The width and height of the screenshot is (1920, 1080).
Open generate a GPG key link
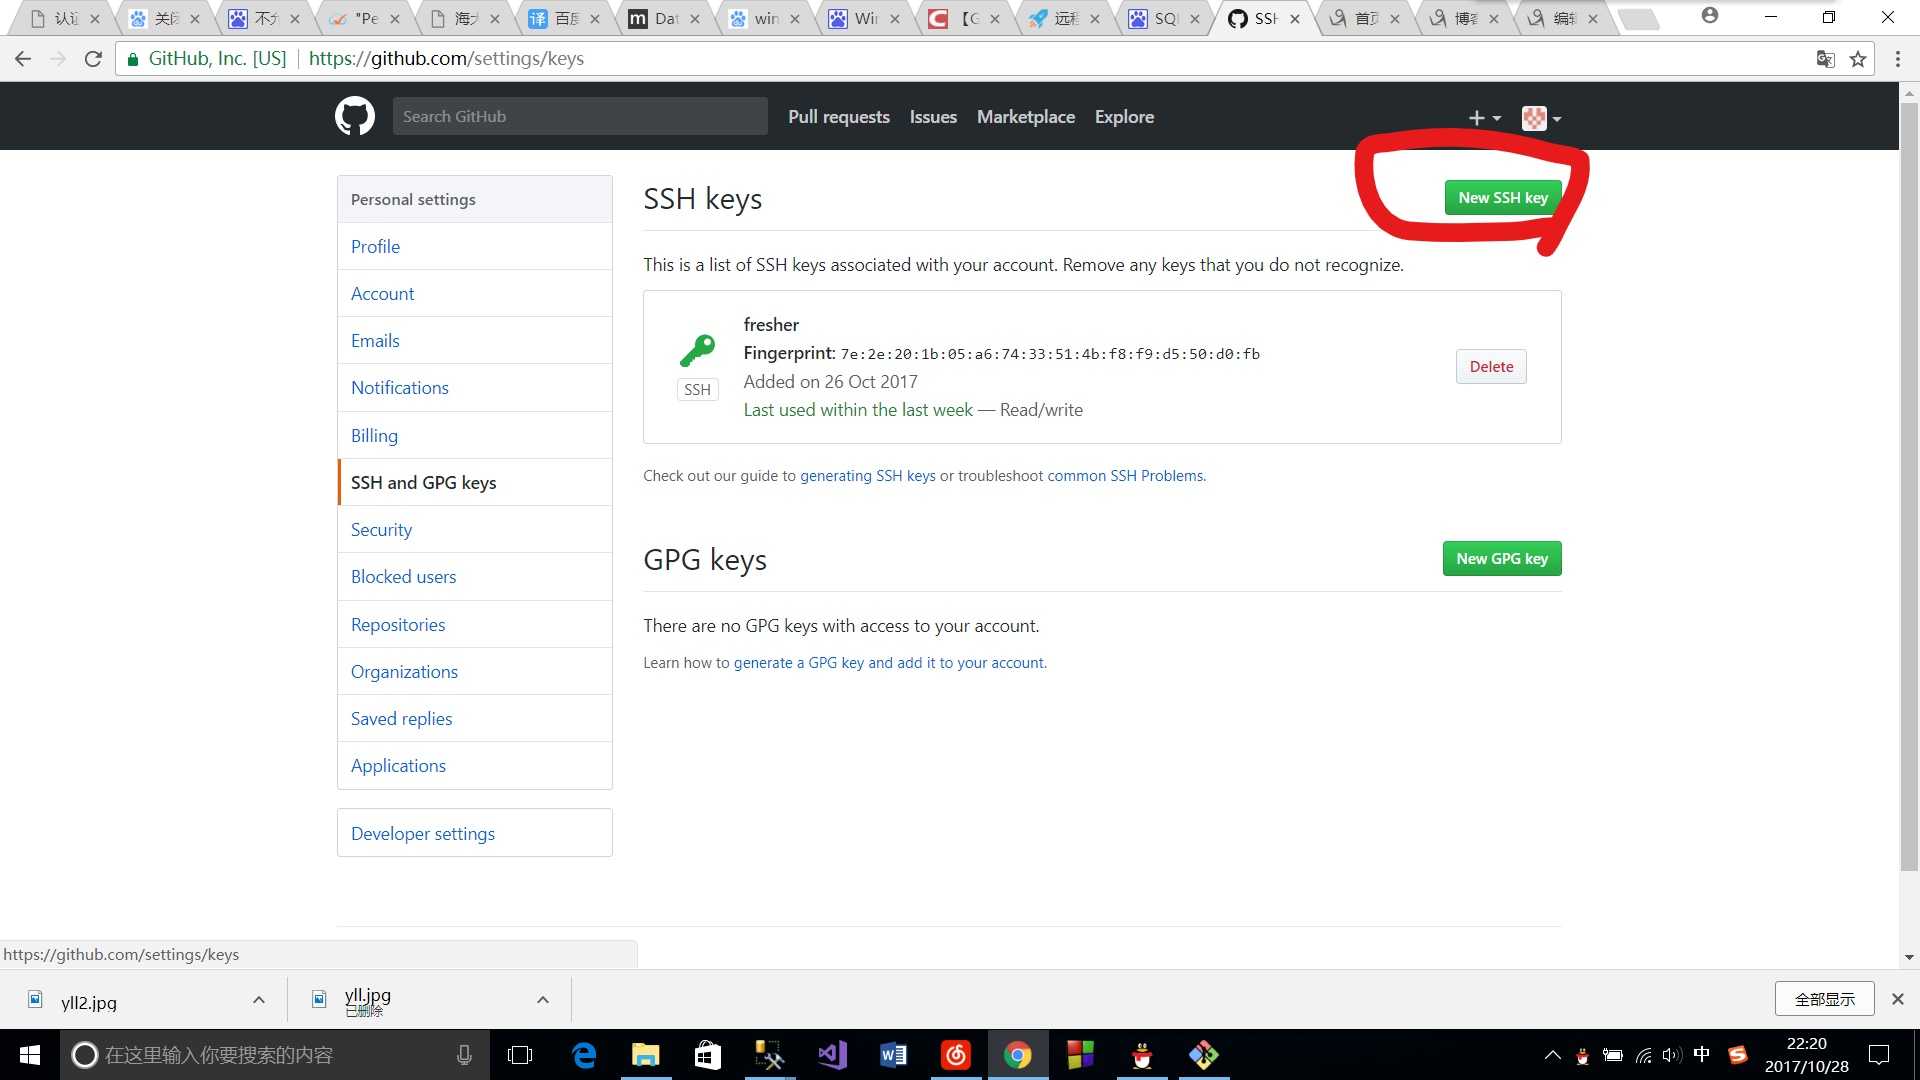click(889, 663)
